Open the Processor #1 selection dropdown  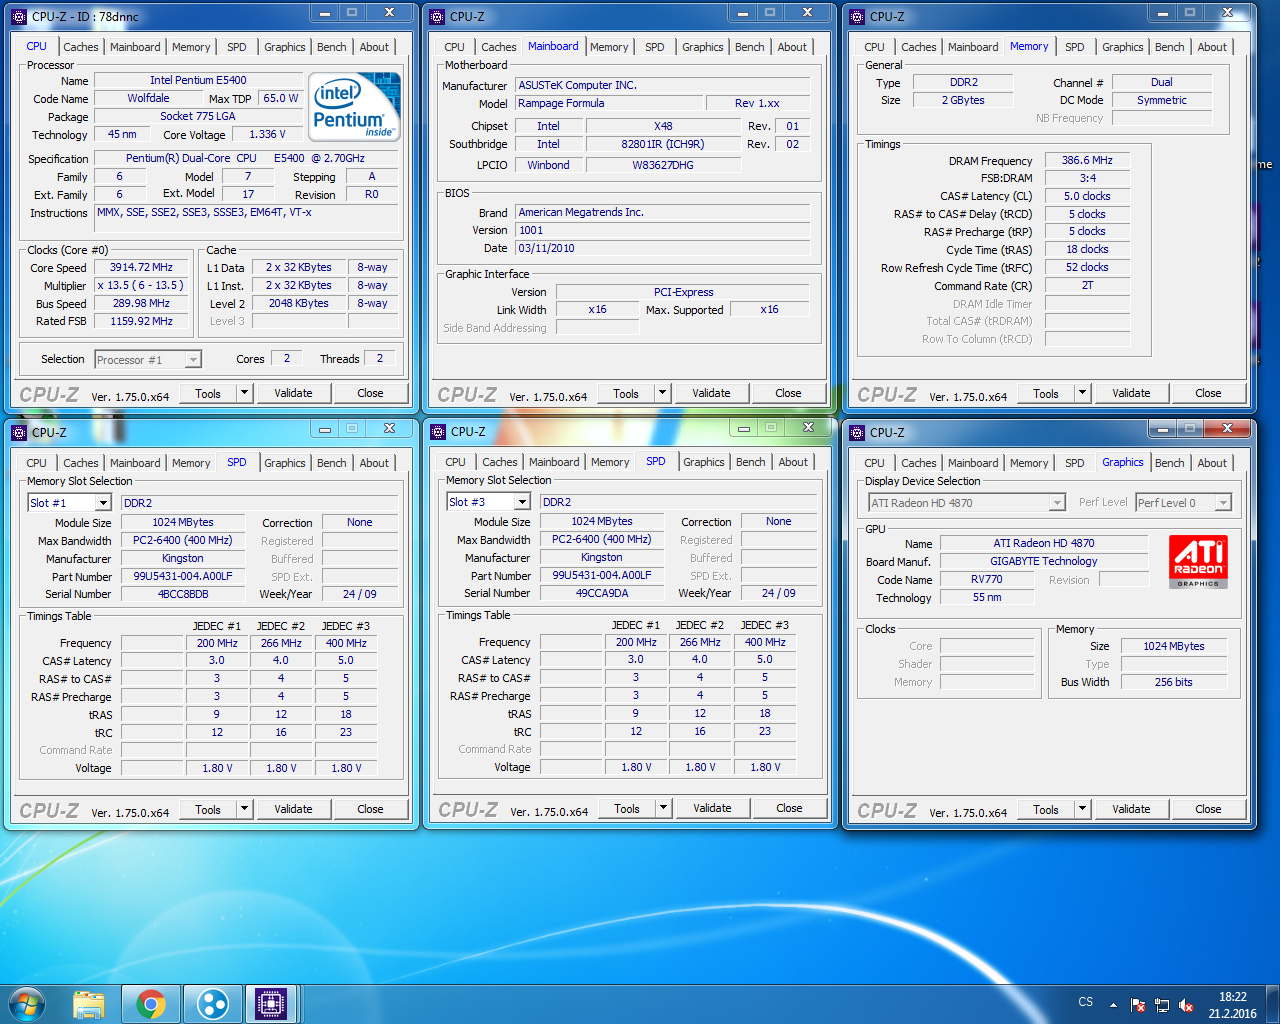[193, 360]
